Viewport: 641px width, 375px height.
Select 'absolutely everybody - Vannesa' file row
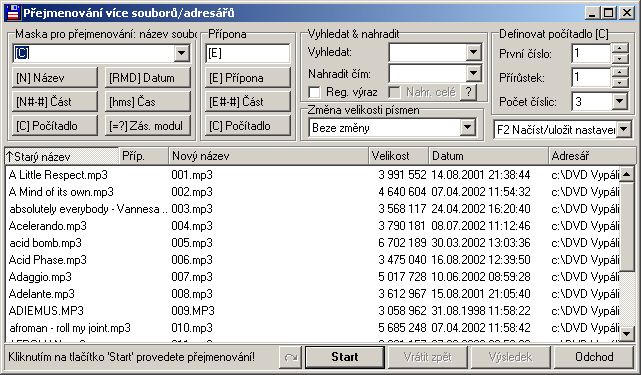(313, 209)
